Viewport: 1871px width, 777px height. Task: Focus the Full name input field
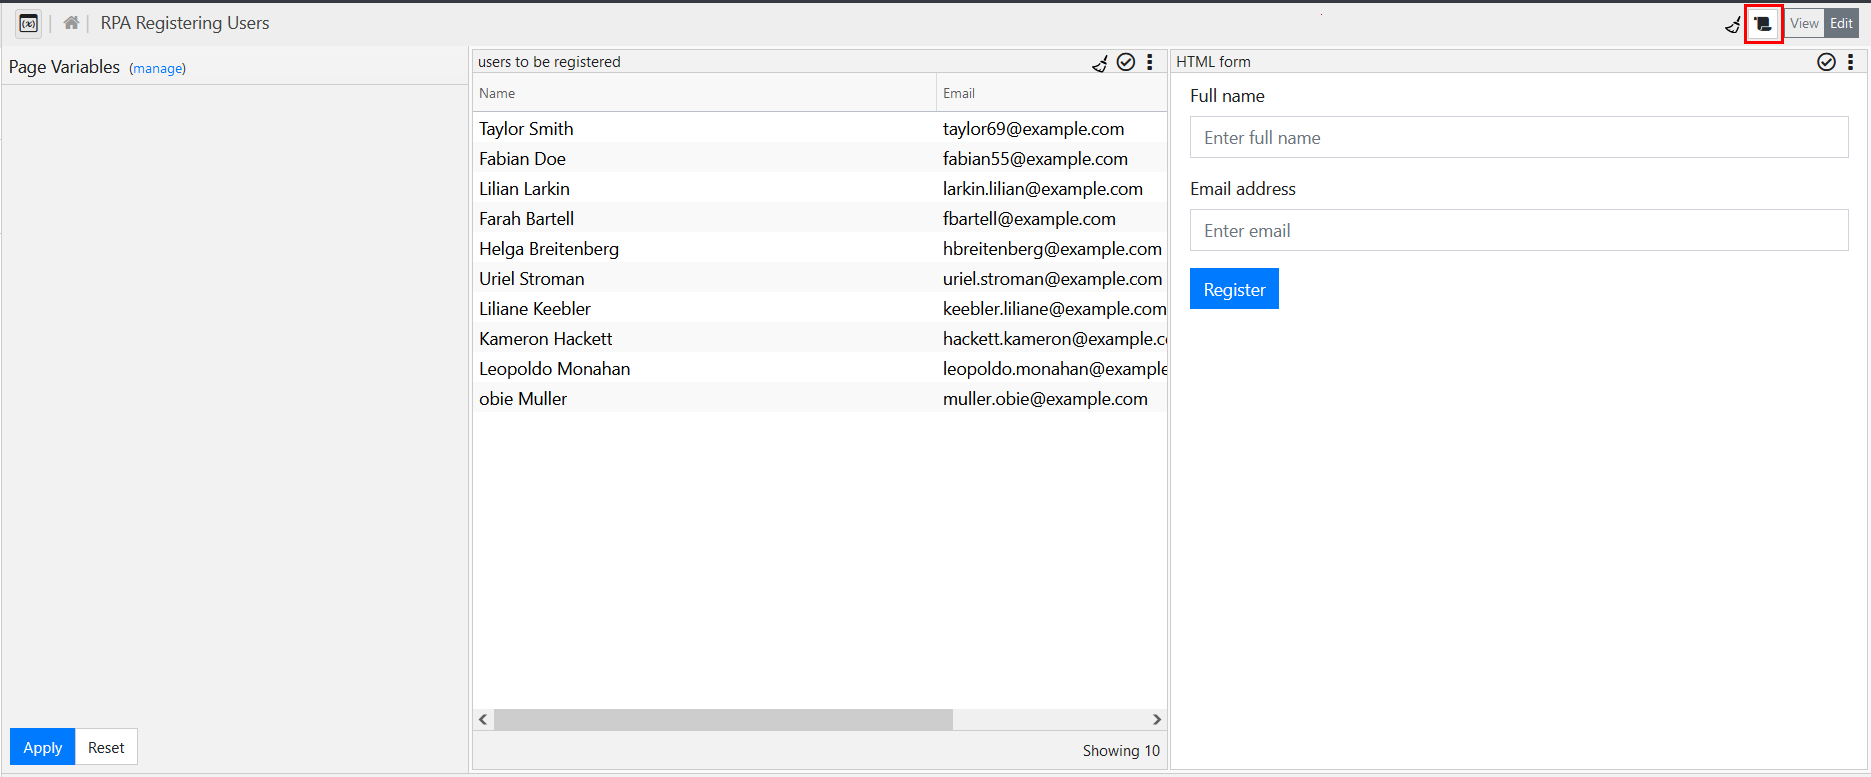[x=1519, y=137]
